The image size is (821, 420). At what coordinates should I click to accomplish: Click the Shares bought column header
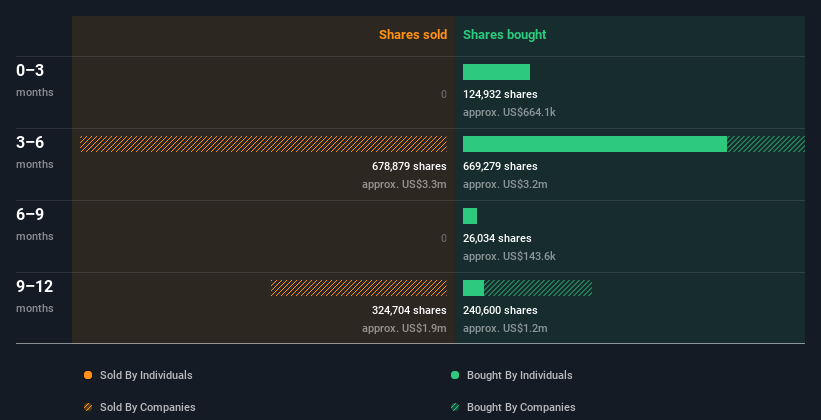pos(504,35)
